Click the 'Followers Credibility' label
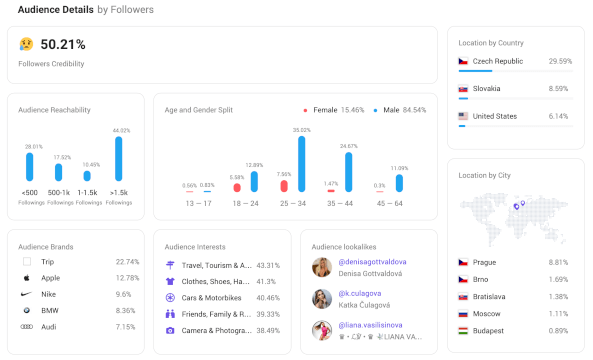This screenshot has height=360, width=593. tap(51, 64)
